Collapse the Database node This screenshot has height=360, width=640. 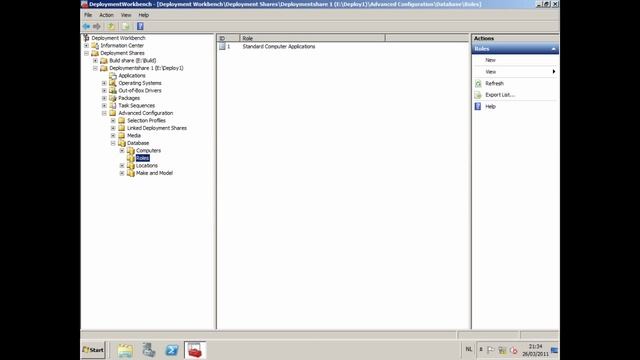click(113, 143)
